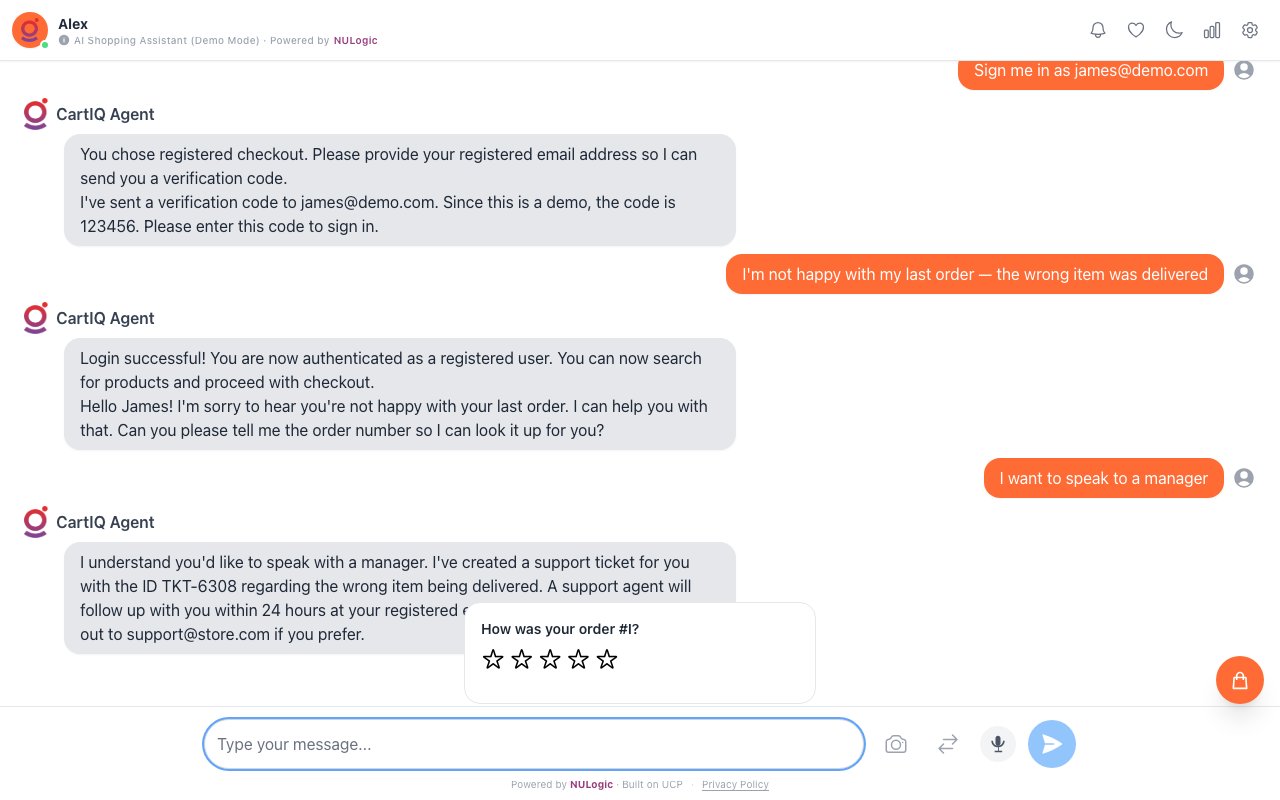
Task: Send the message with the blue send button
Action: pyautogui.click(x=1052, y=744)
